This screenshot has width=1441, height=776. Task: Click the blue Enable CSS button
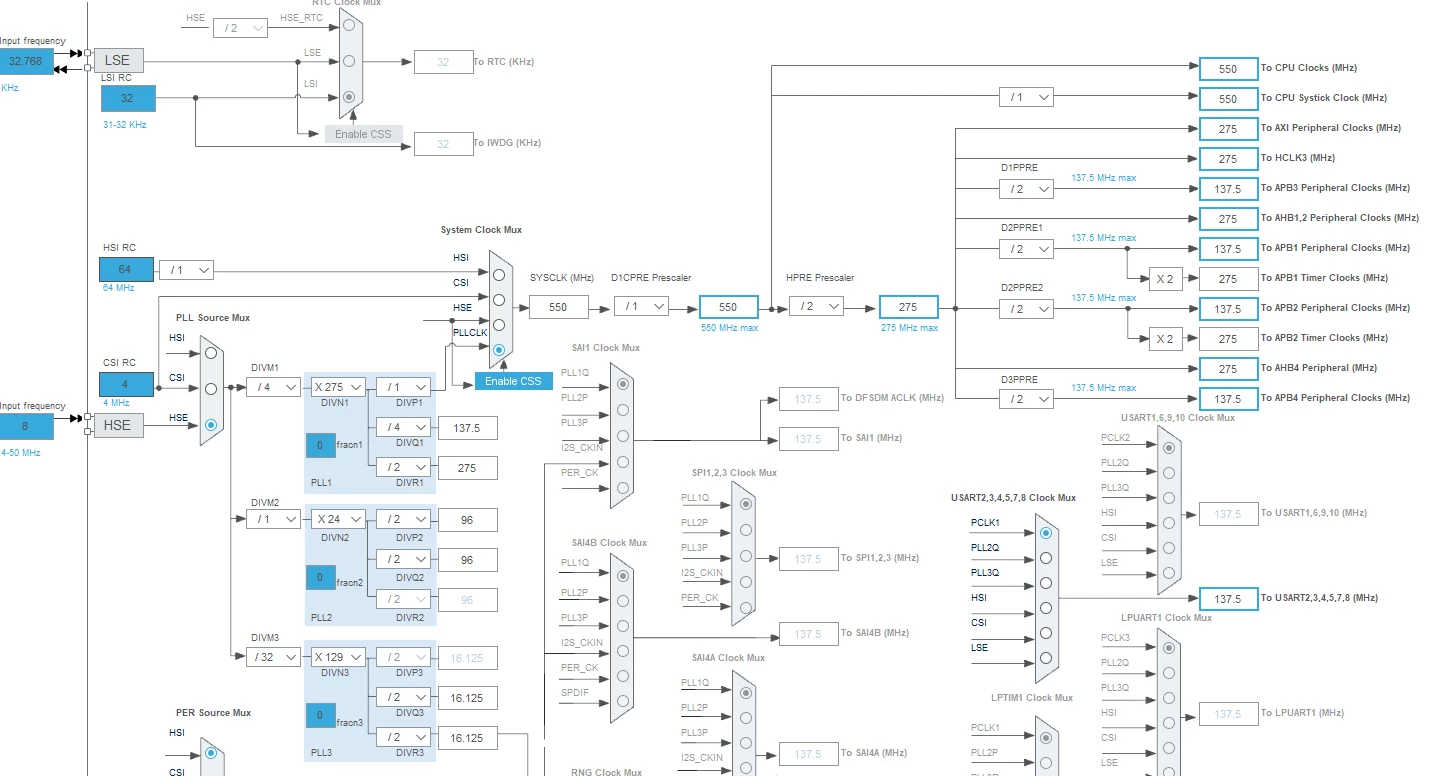tap(513, 381)
